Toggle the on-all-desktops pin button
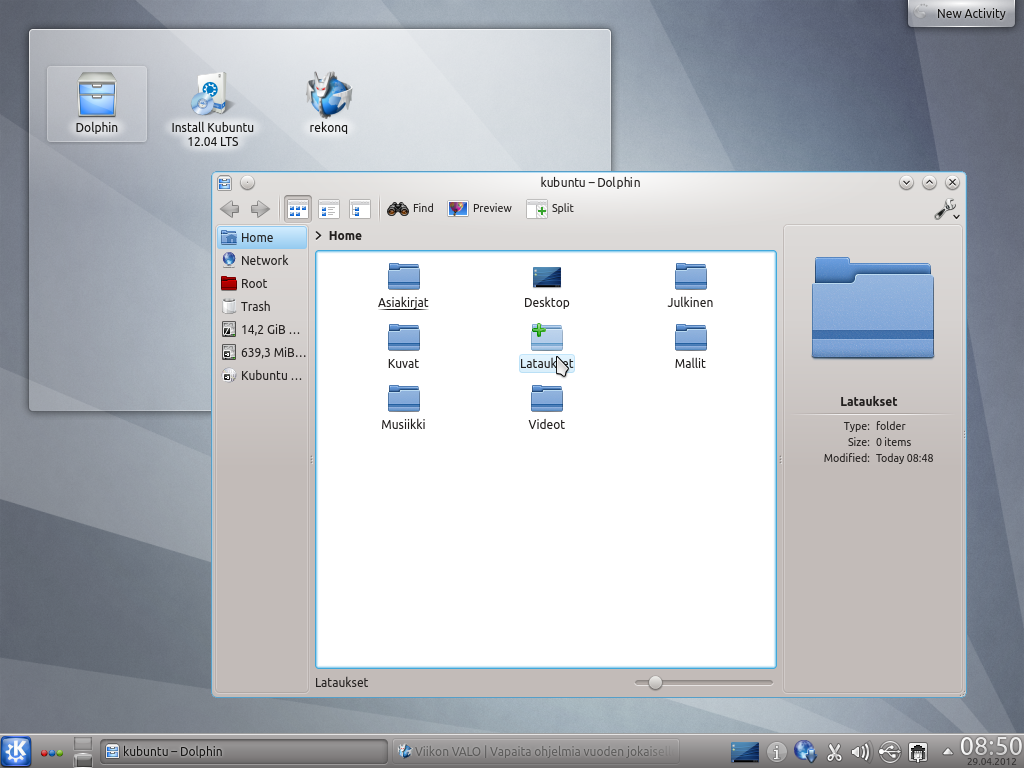The width and height of the screenshot is (1024, 768). 247,183
